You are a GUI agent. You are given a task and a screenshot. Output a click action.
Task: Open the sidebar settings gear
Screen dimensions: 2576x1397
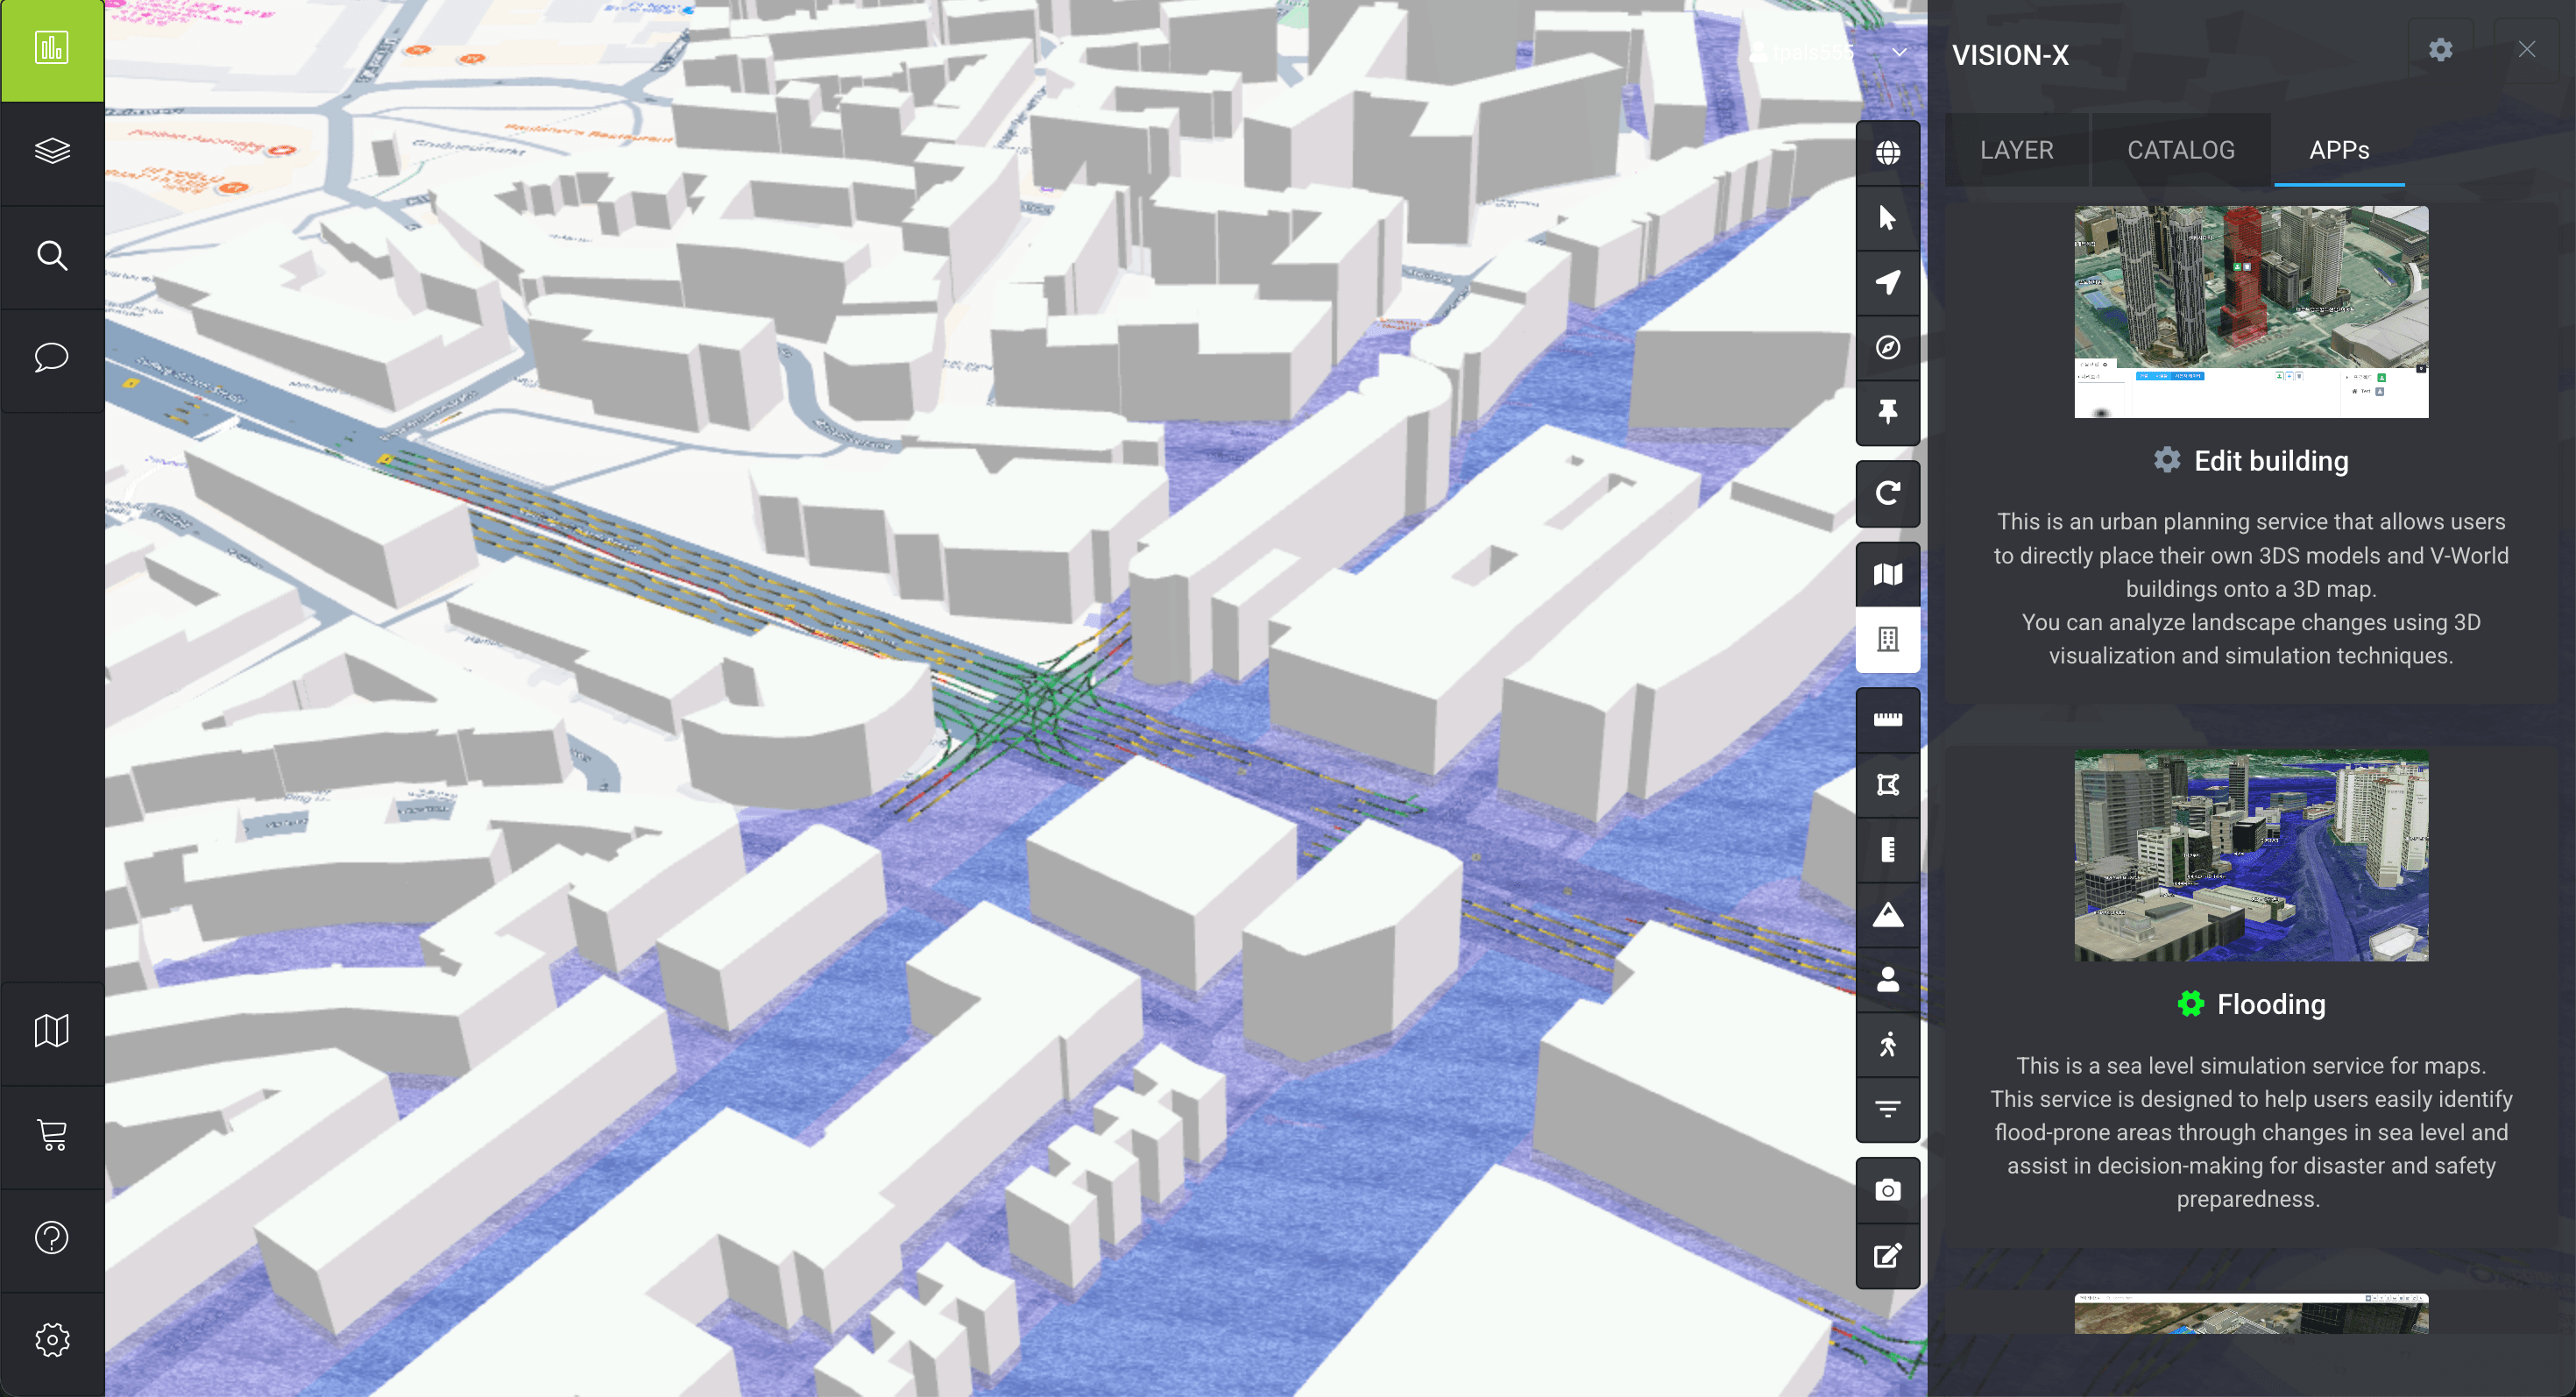coord(52,1340)
